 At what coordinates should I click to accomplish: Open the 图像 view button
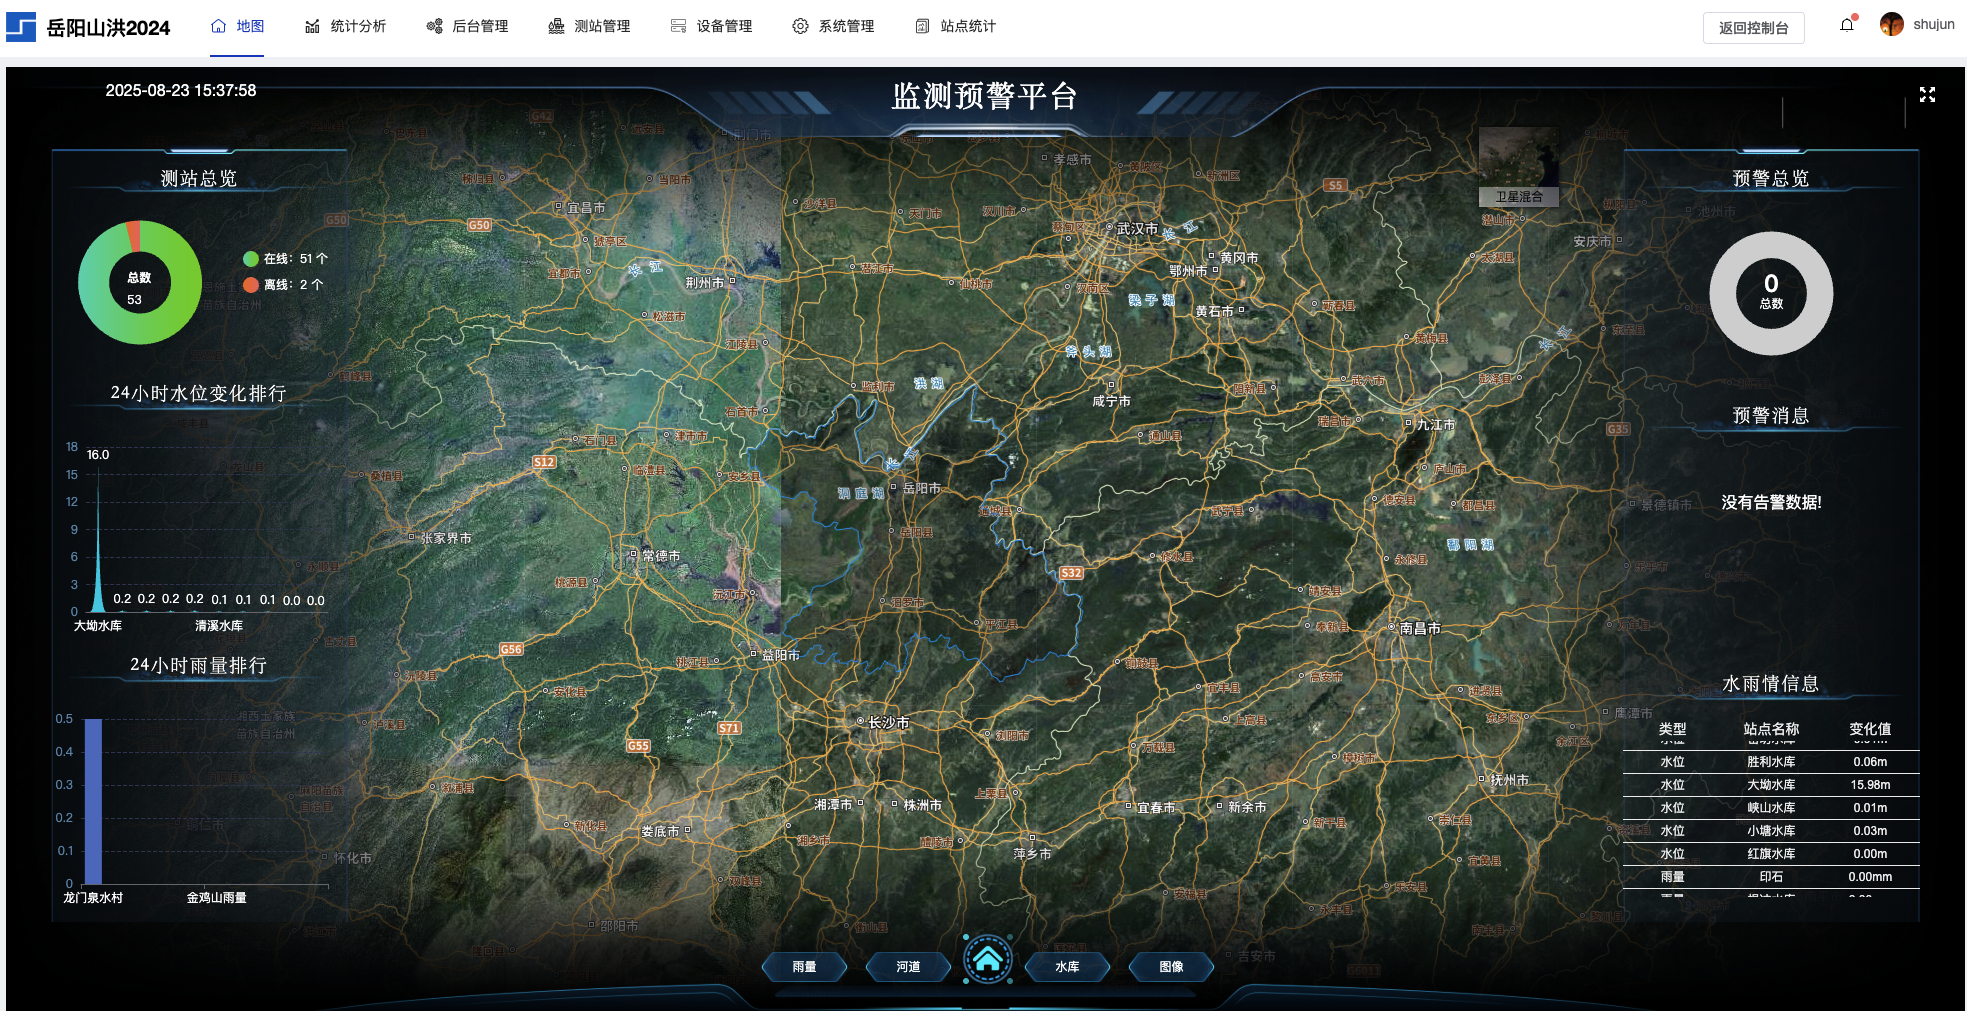coord(1171,967)
